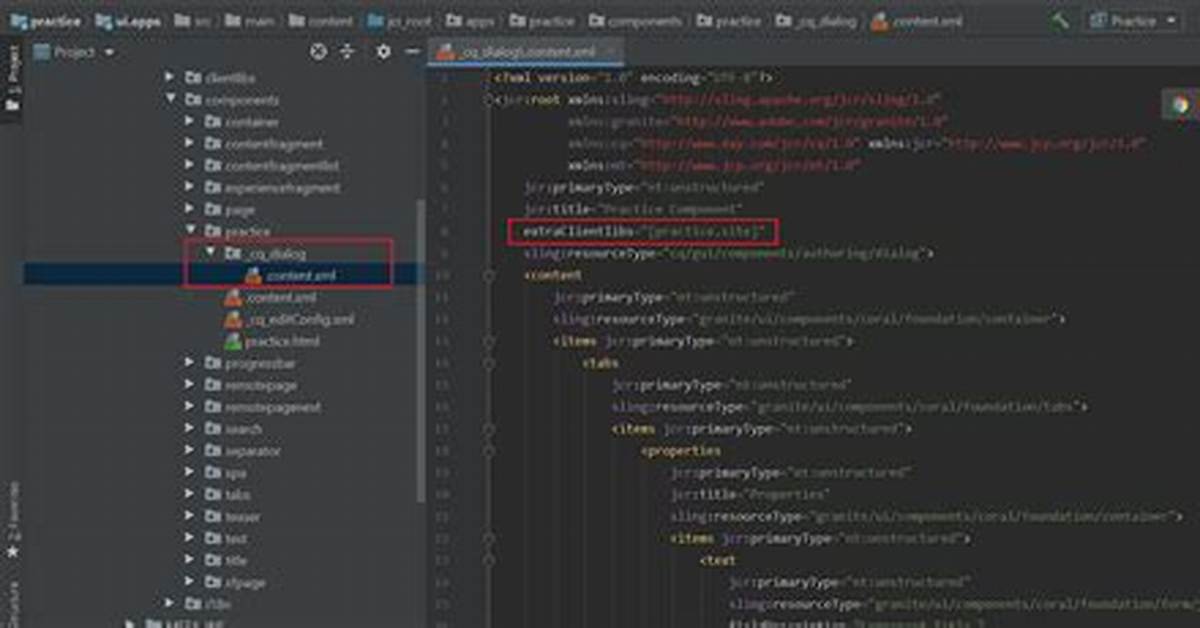Collapse the _cq_dialog folder arrow

(210, 253)
